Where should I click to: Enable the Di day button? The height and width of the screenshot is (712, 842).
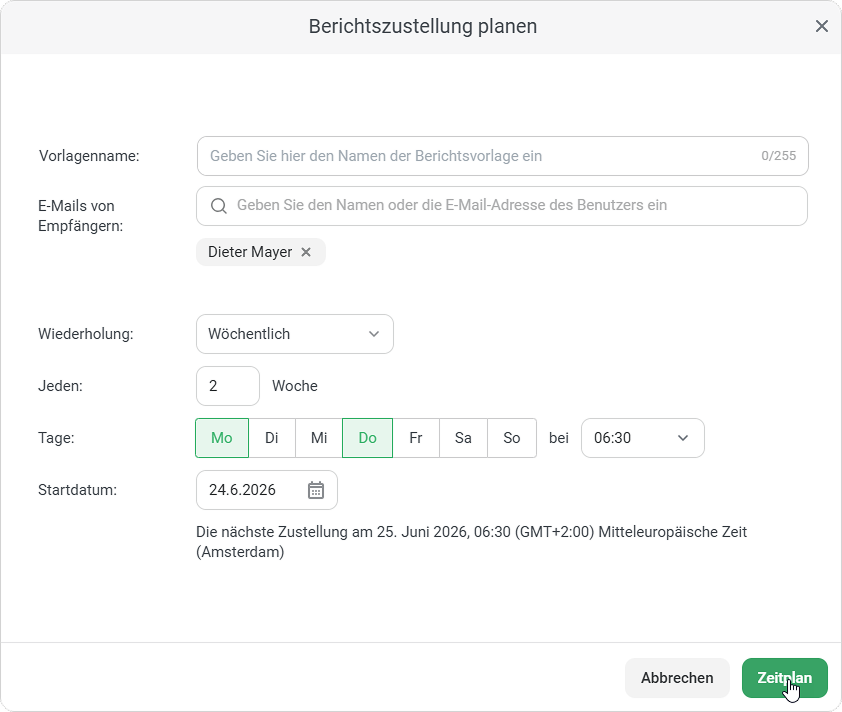(272, 438)
